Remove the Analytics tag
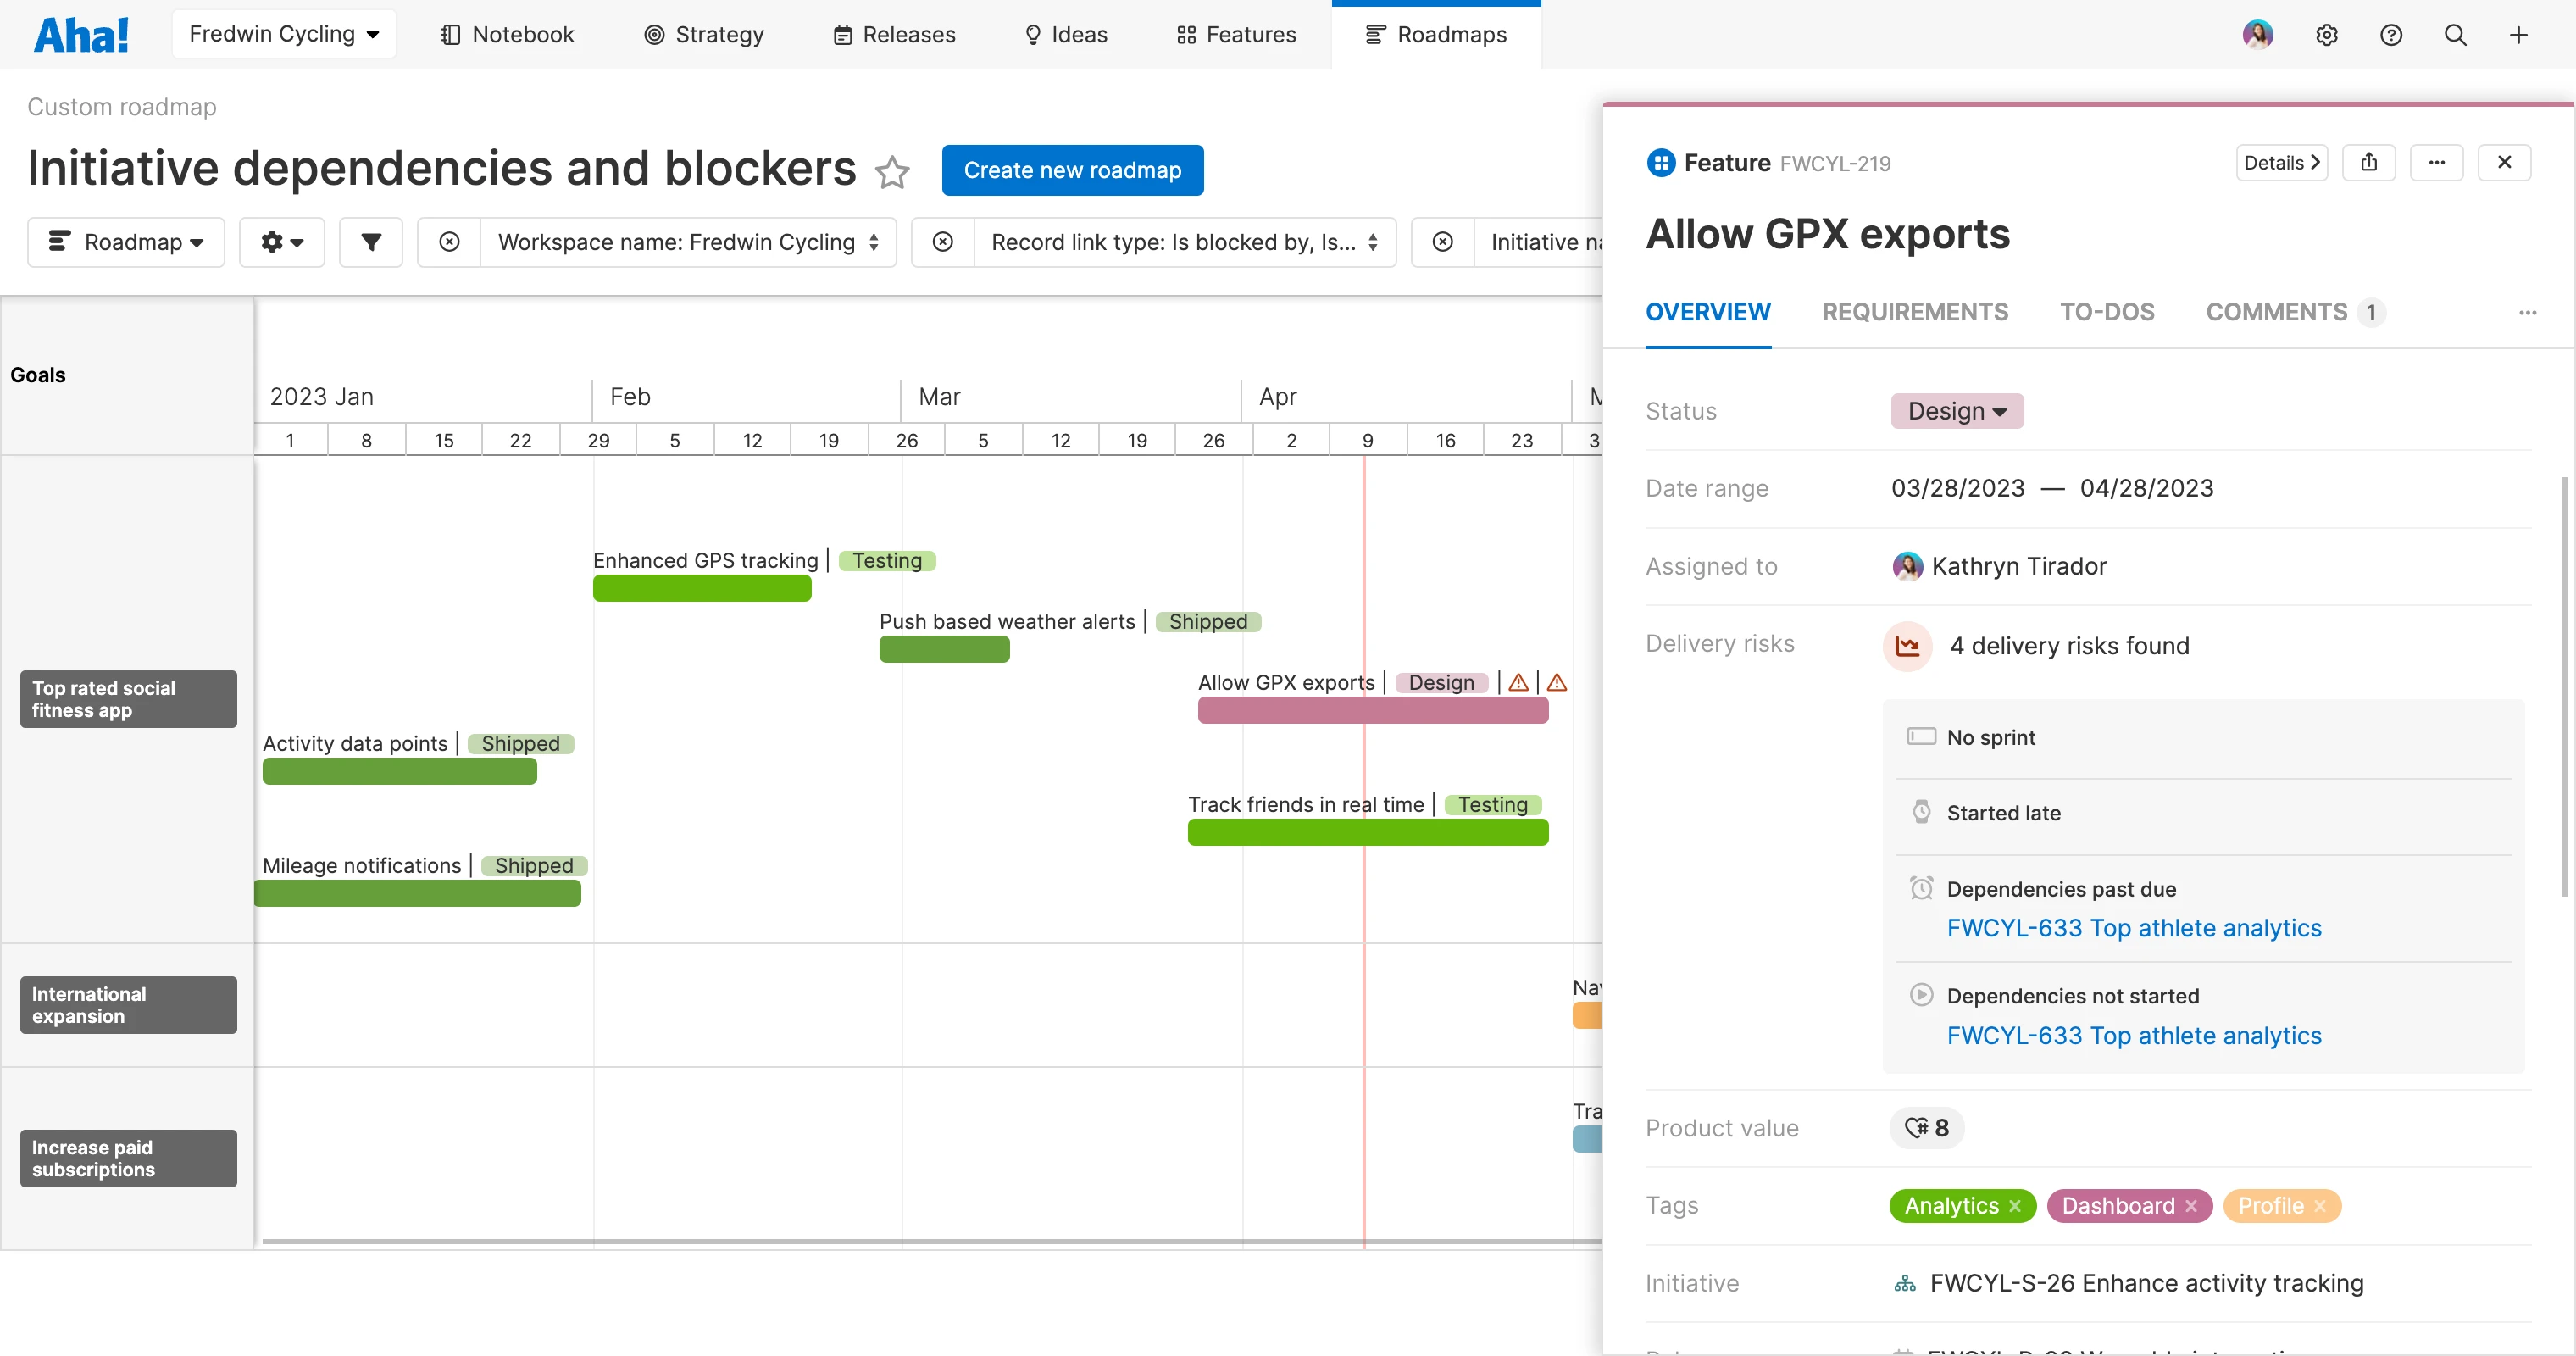2576x1356 pixels. [x=2015, y=1206]
